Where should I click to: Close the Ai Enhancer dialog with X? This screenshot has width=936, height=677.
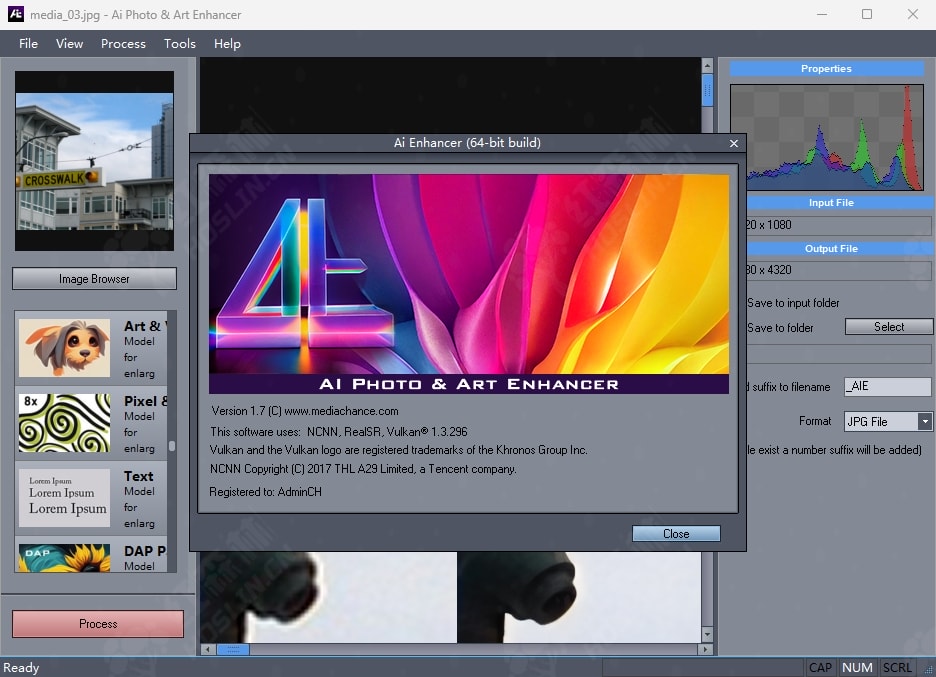click(734, 143)
